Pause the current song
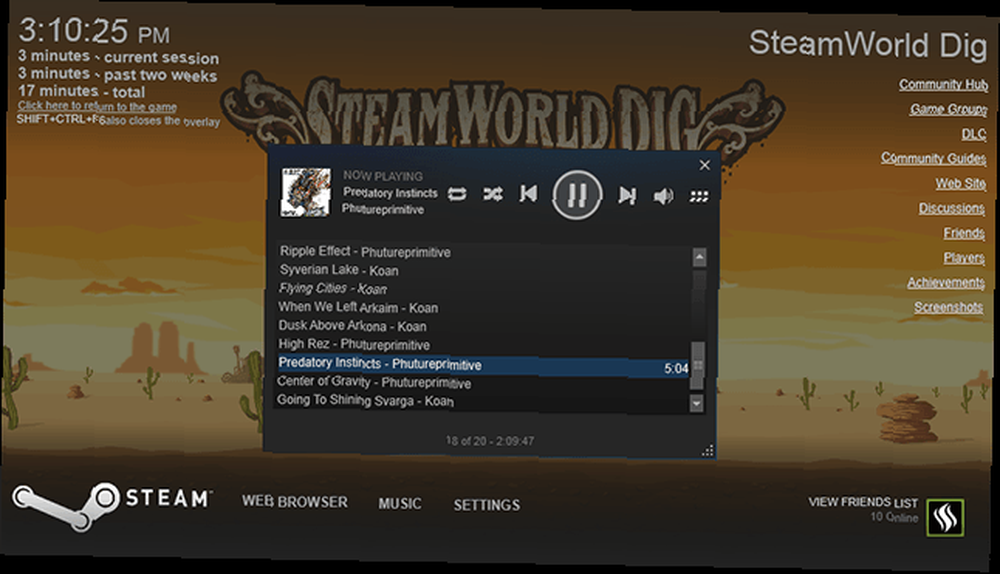The image size is (1000, 574). (577, 195)
